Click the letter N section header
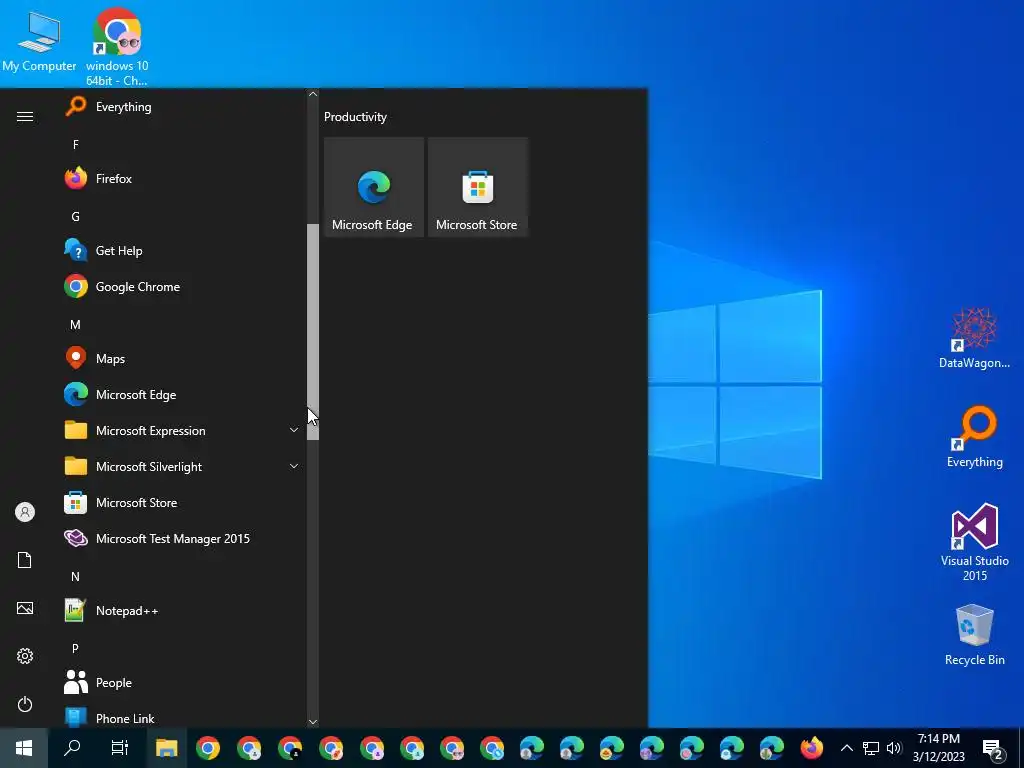1024x768 pixels. point(76,577)
